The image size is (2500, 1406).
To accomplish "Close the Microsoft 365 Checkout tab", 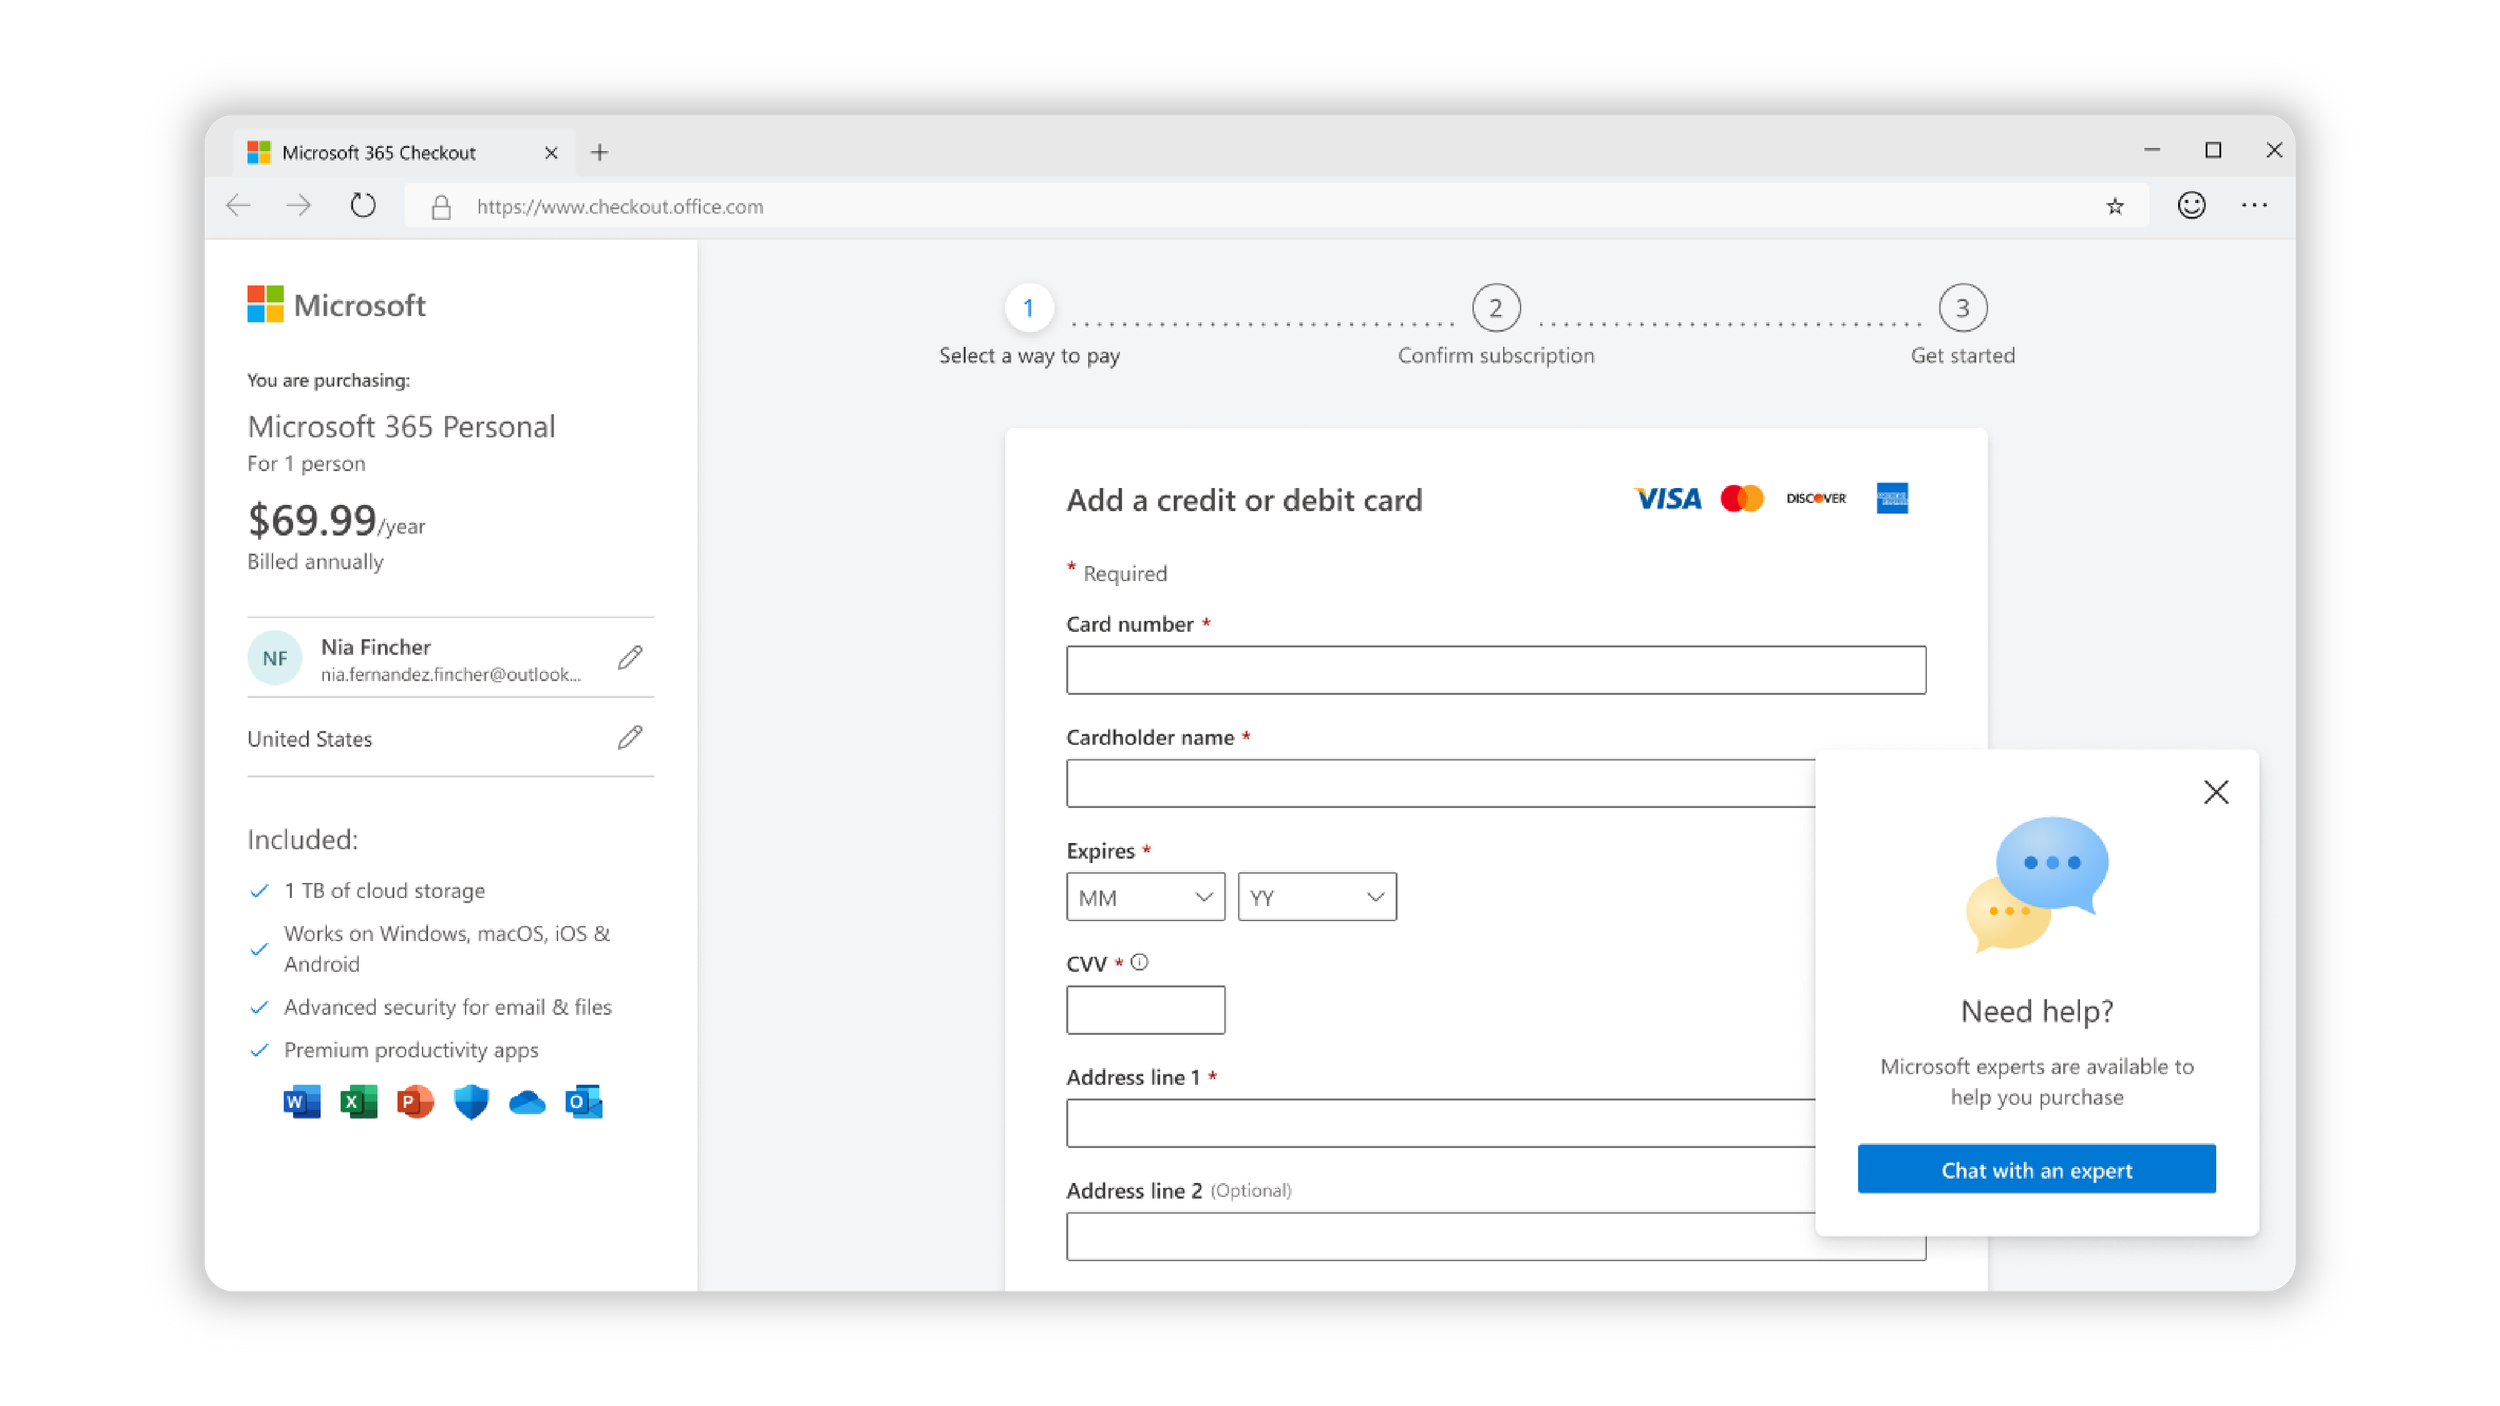I will coord(551,152).
